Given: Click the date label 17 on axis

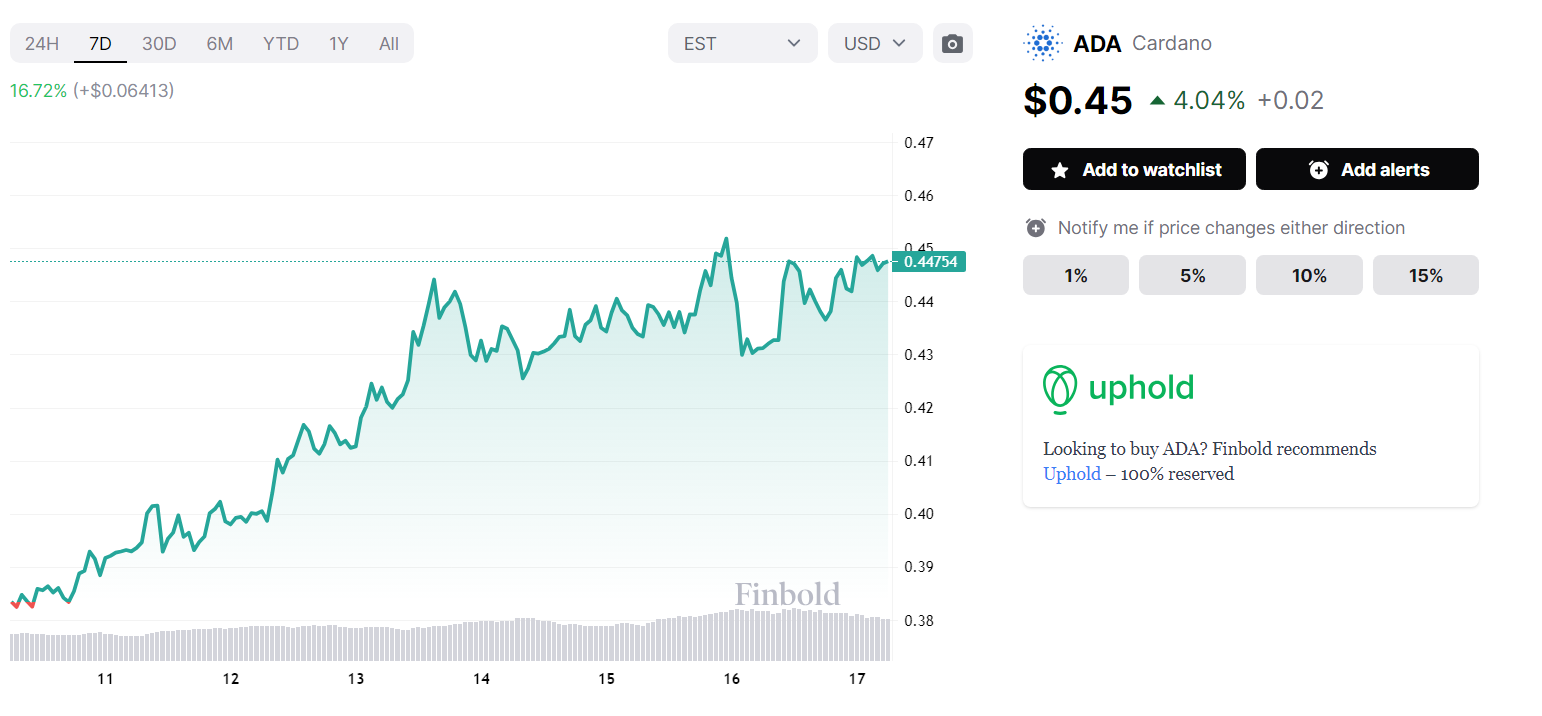Looking at the screenshot, I should (x=856, y=679).
